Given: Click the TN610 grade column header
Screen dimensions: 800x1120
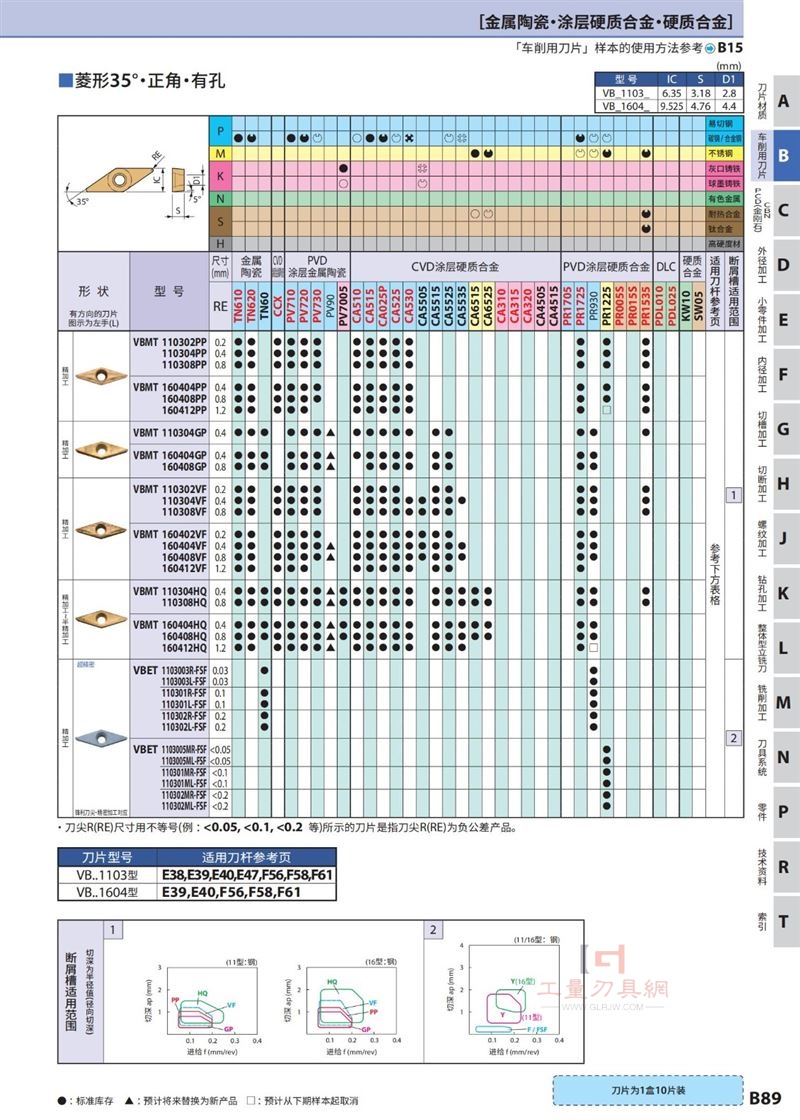Looking at the screenshot, I should pyautogui.click(x=238, y=306).
